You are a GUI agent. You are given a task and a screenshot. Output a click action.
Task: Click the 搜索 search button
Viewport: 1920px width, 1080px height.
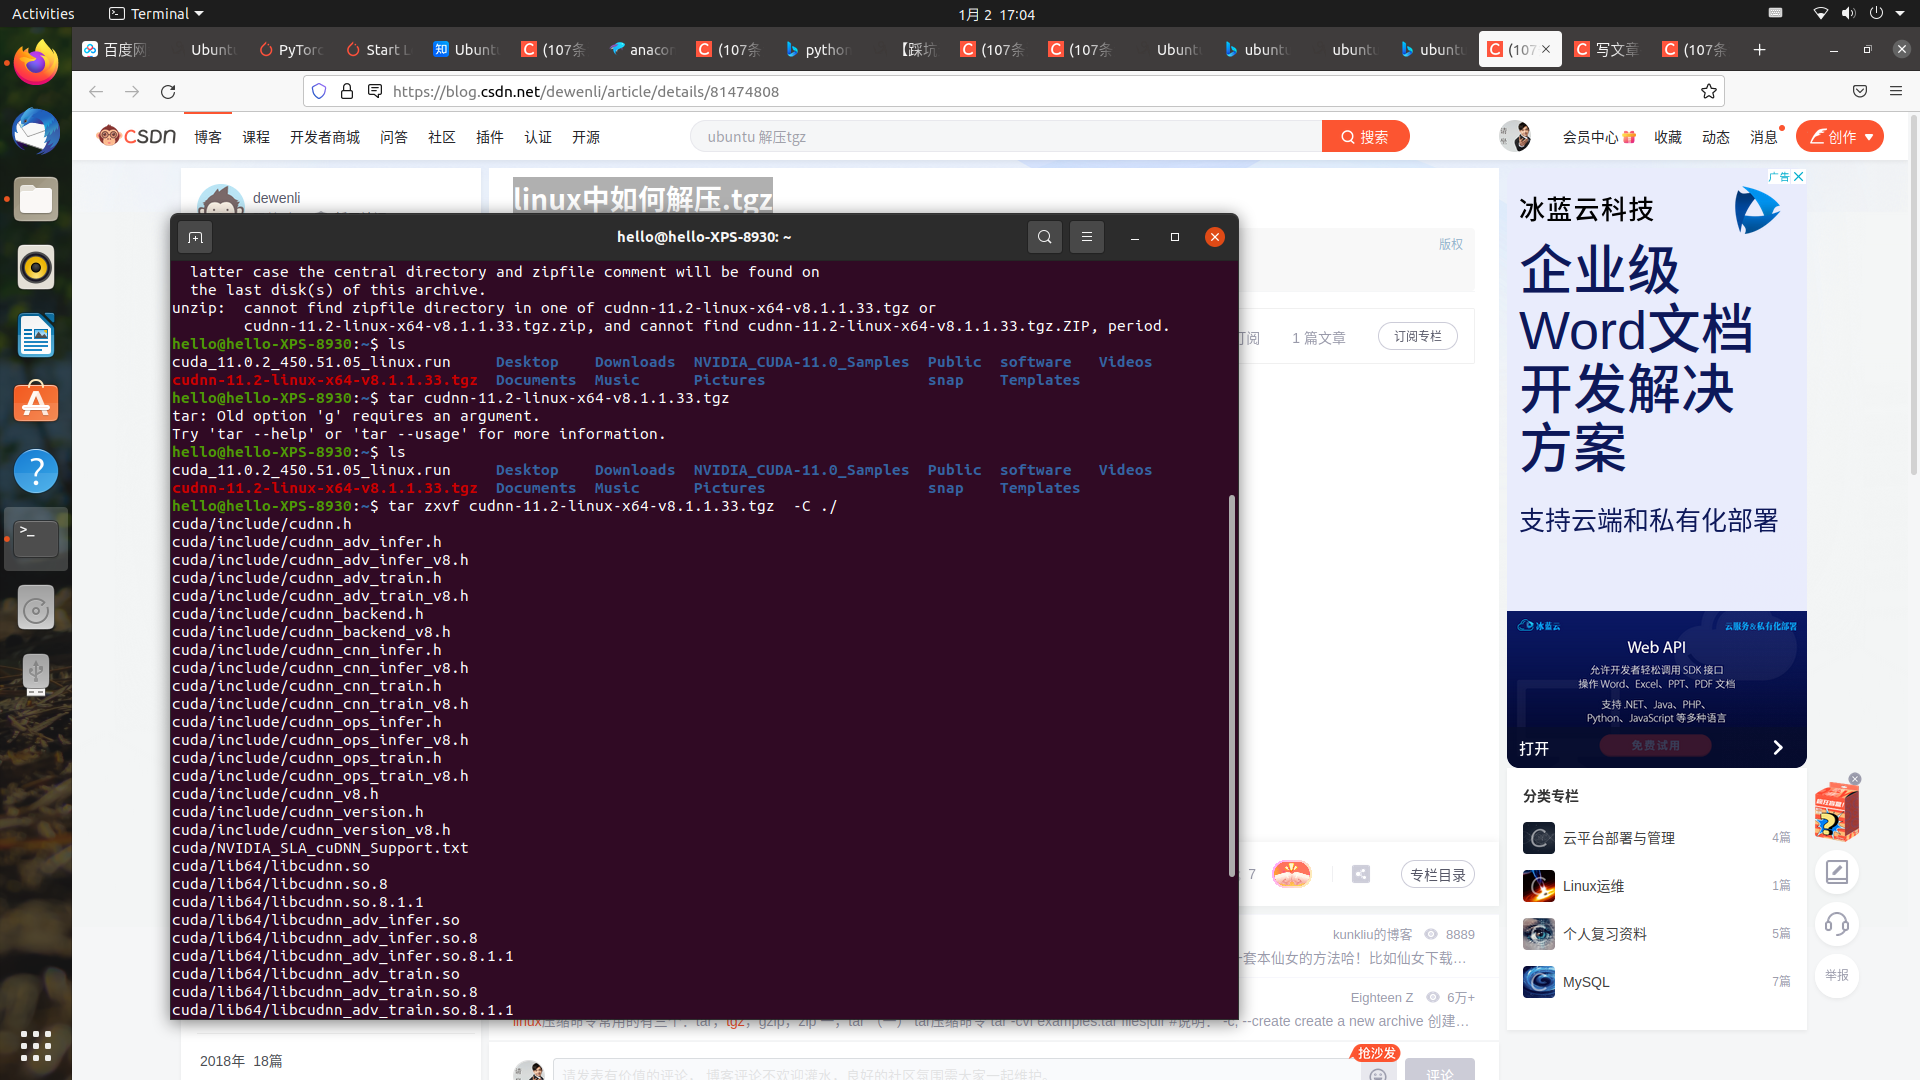coord(1365,137)
